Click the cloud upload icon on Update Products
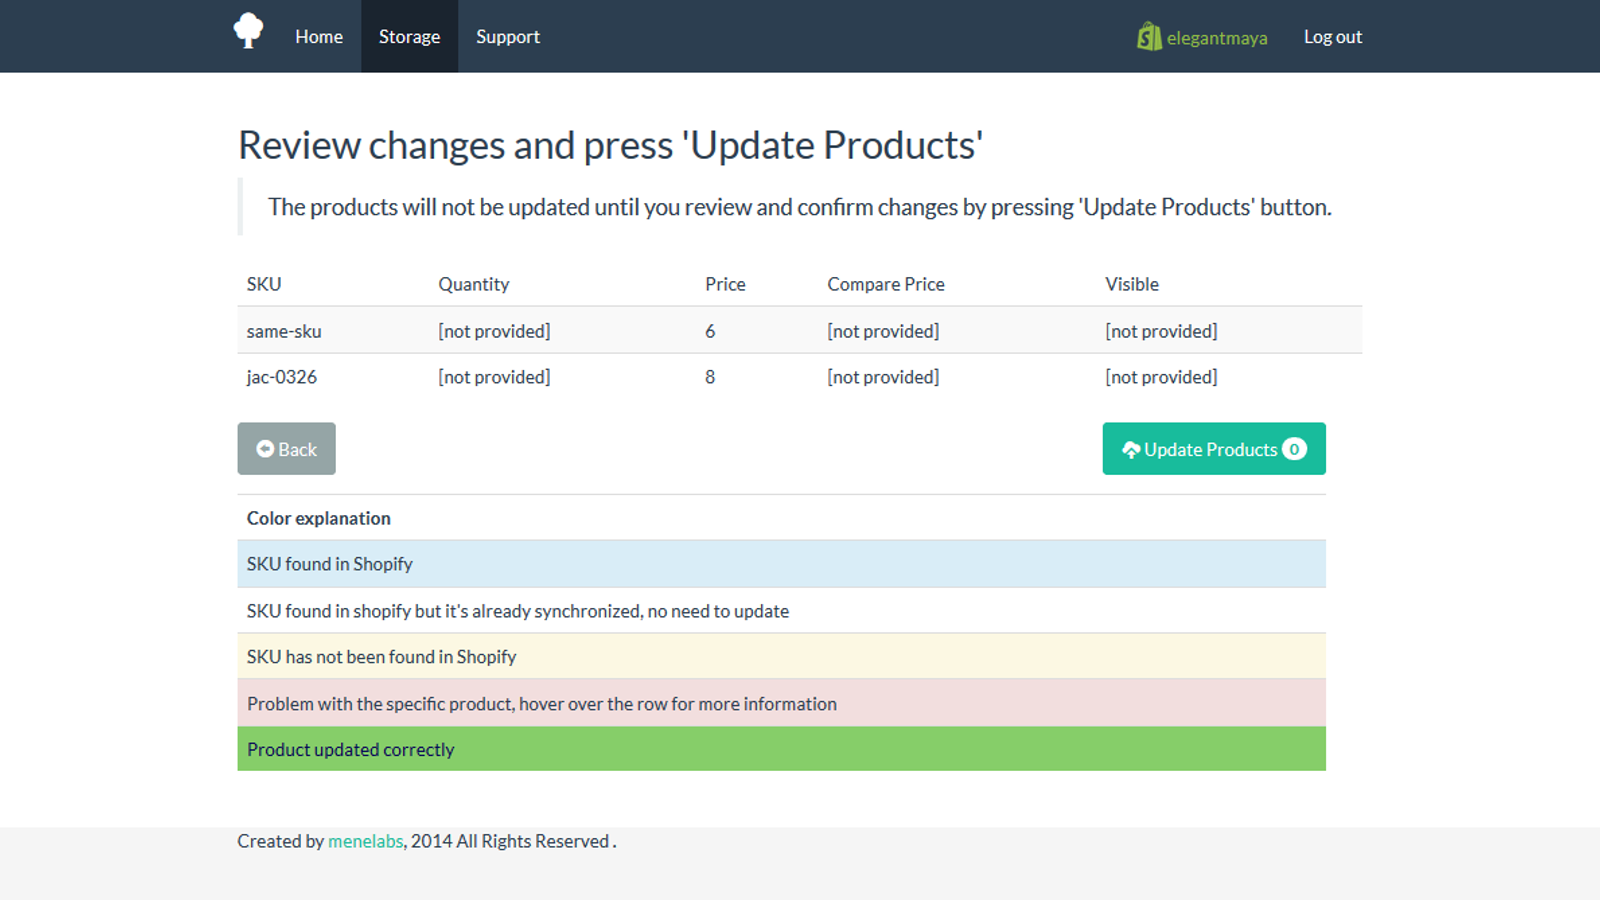Viewport: 1600px width, 900px height. pos(1131,450)
